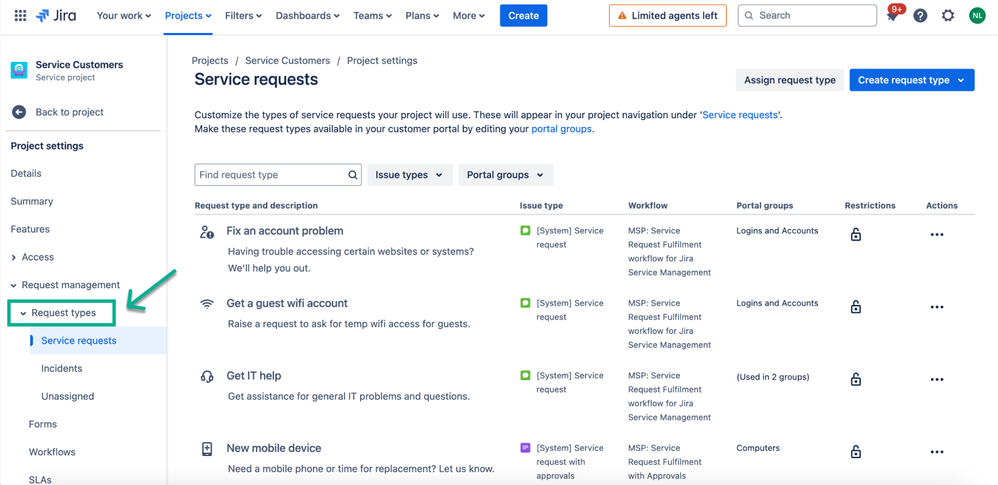Open the portal groups link
Viewport: 998px width, 485px height.
[x=561, y=129]
